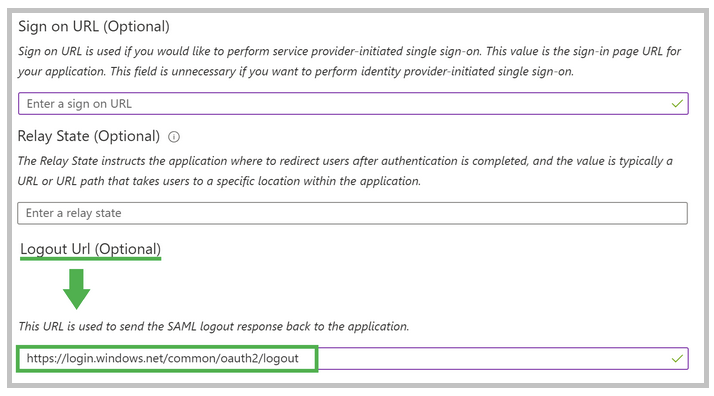
Task: Click the SAML logout response description text
Action: (214, 326)
